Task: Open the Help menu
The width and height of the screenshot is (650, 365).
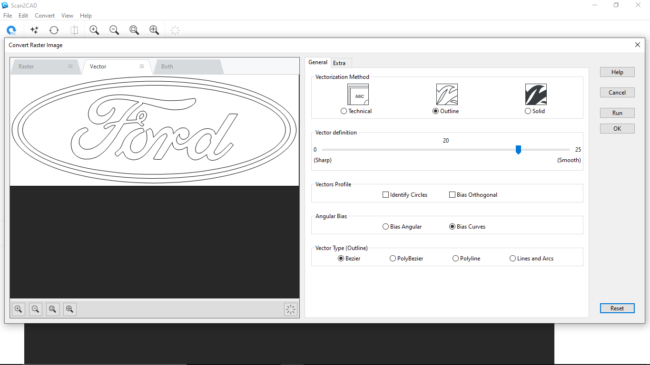Action: point(86,15)
